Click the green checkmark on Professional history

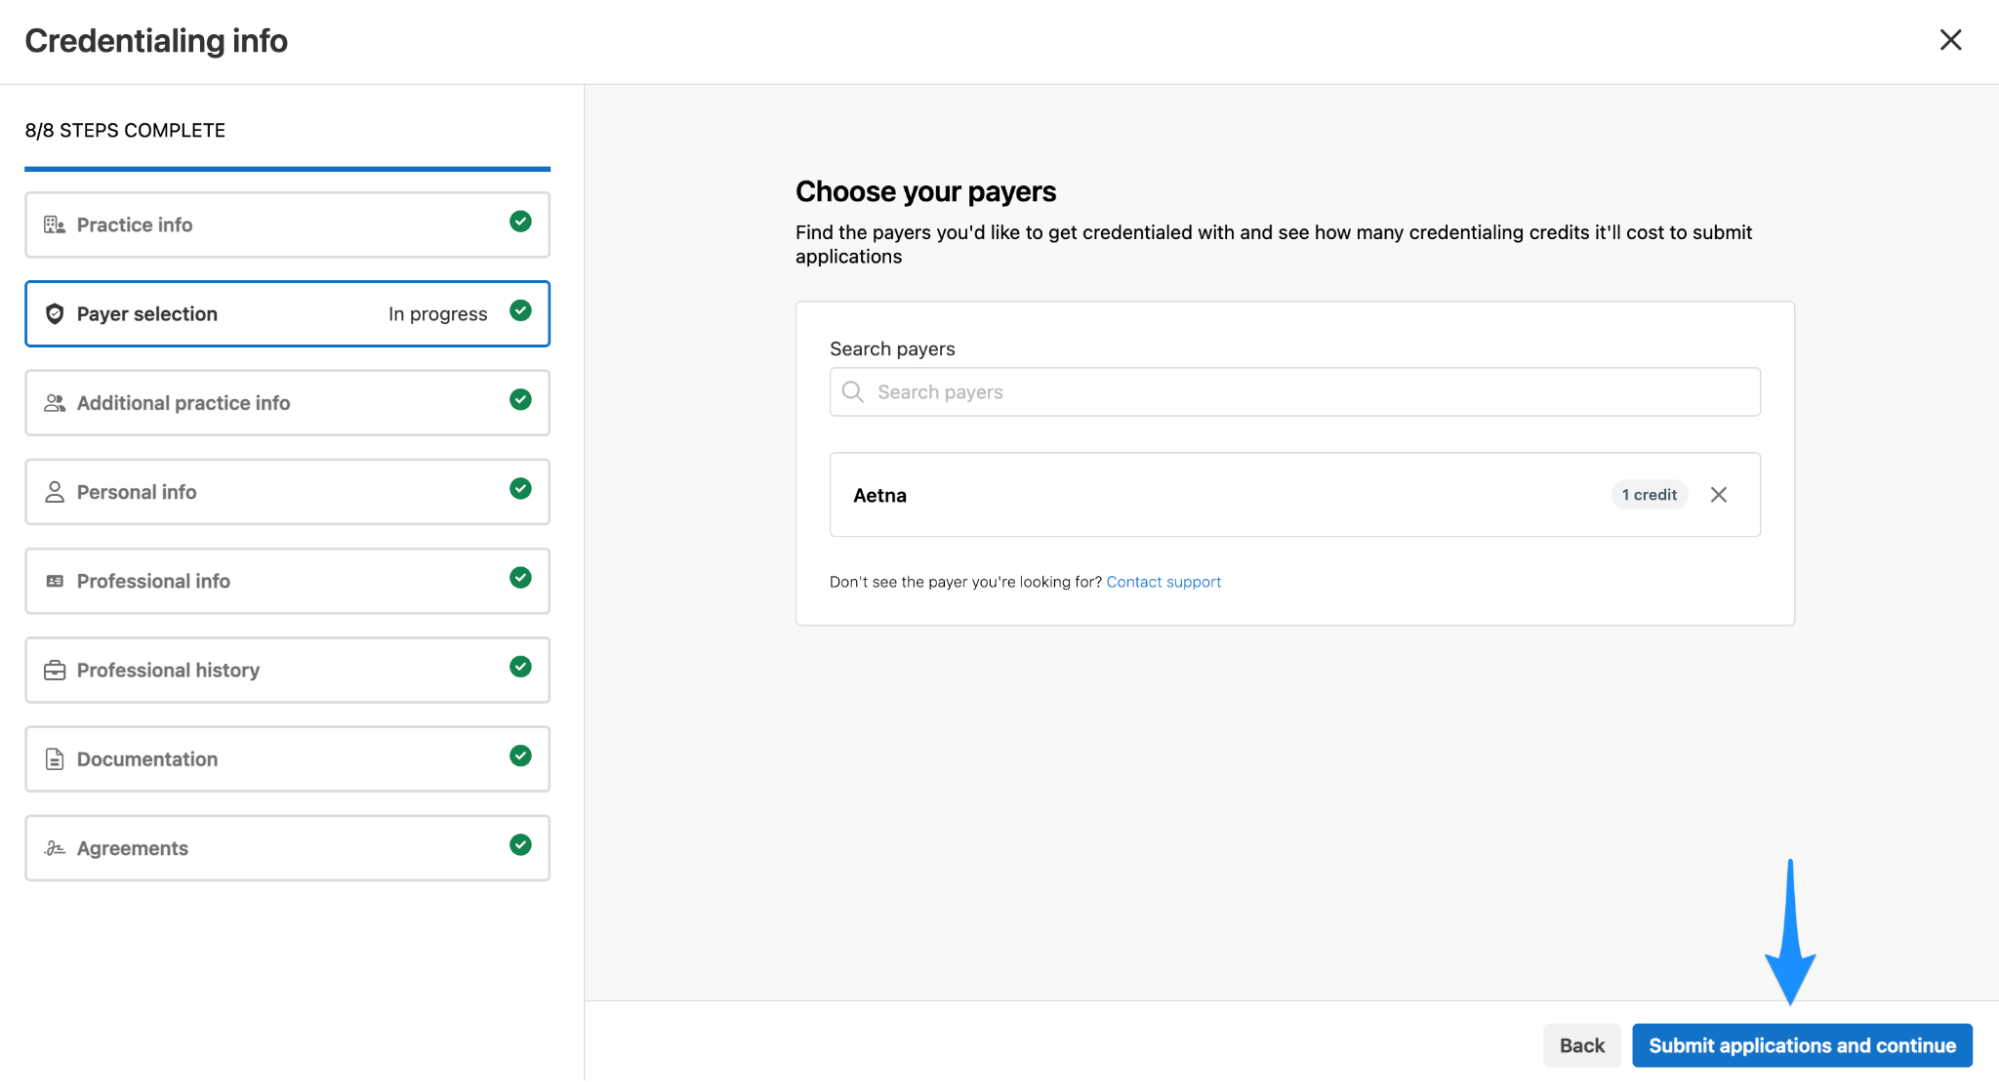[x=520, y=667]
